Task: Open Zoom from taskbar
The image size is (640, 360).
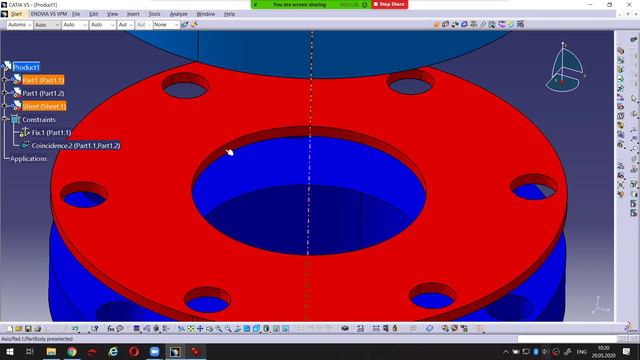Action: tap(154, 351)
